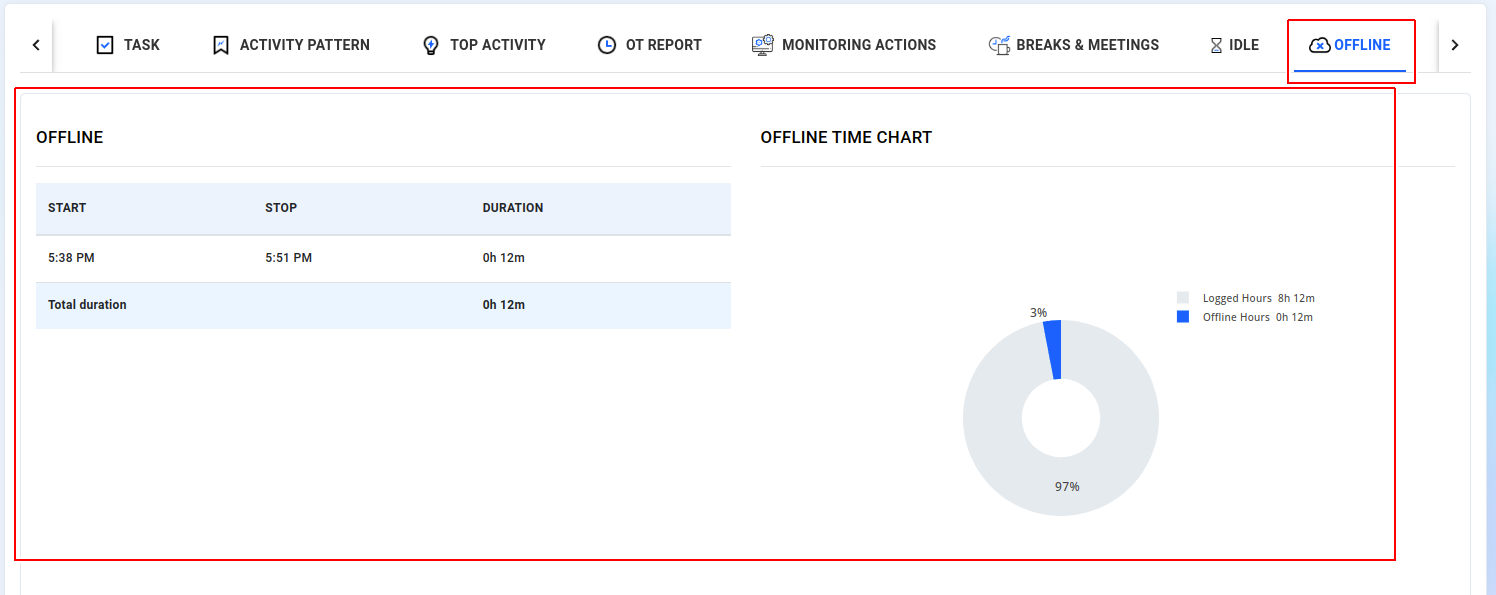1496x595 pixels.
Task: Click the Top Activity lightbulb icon
Action: (x=431, y=45)
